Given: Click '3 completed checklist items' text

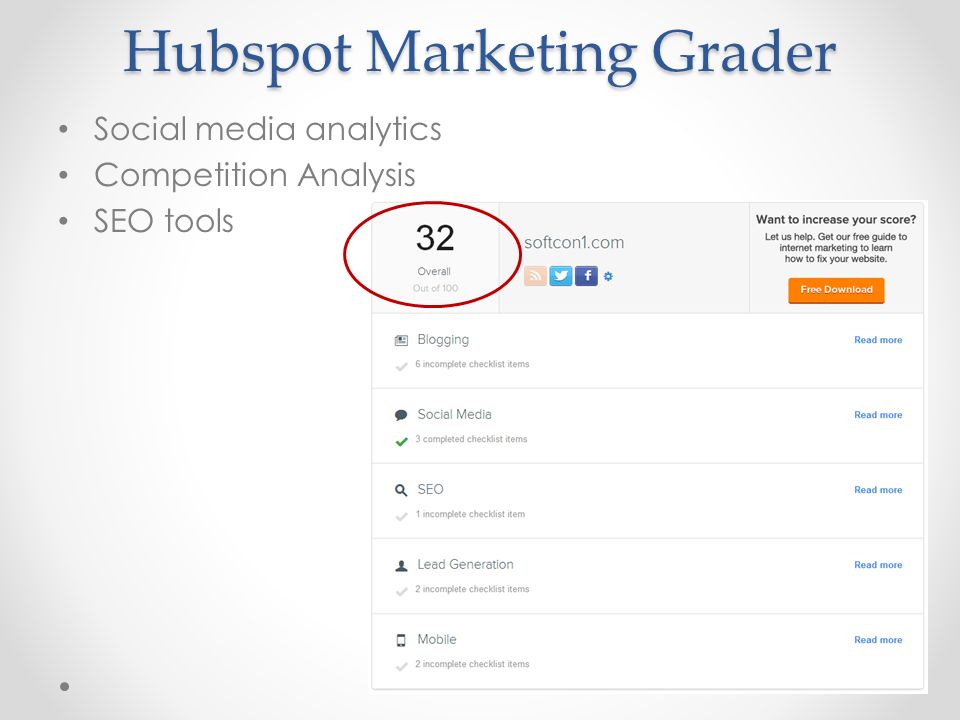Looking at the screenshot, I should pos(471,439).
